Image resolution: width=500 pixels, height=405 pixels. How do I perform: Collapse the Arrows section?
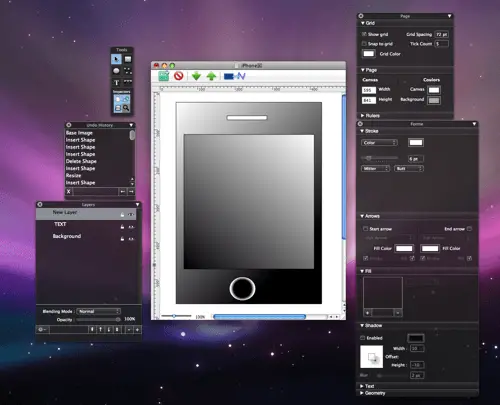coord(362,216)
